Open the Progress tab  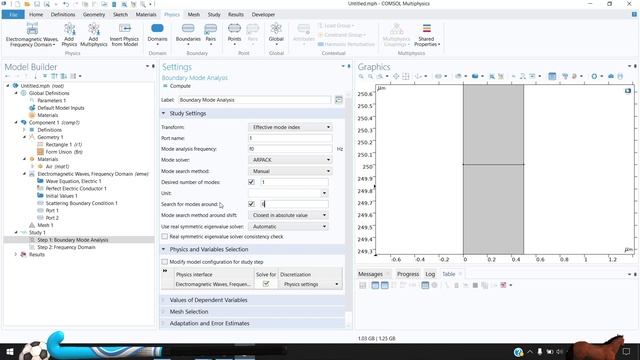coord(408,274)
